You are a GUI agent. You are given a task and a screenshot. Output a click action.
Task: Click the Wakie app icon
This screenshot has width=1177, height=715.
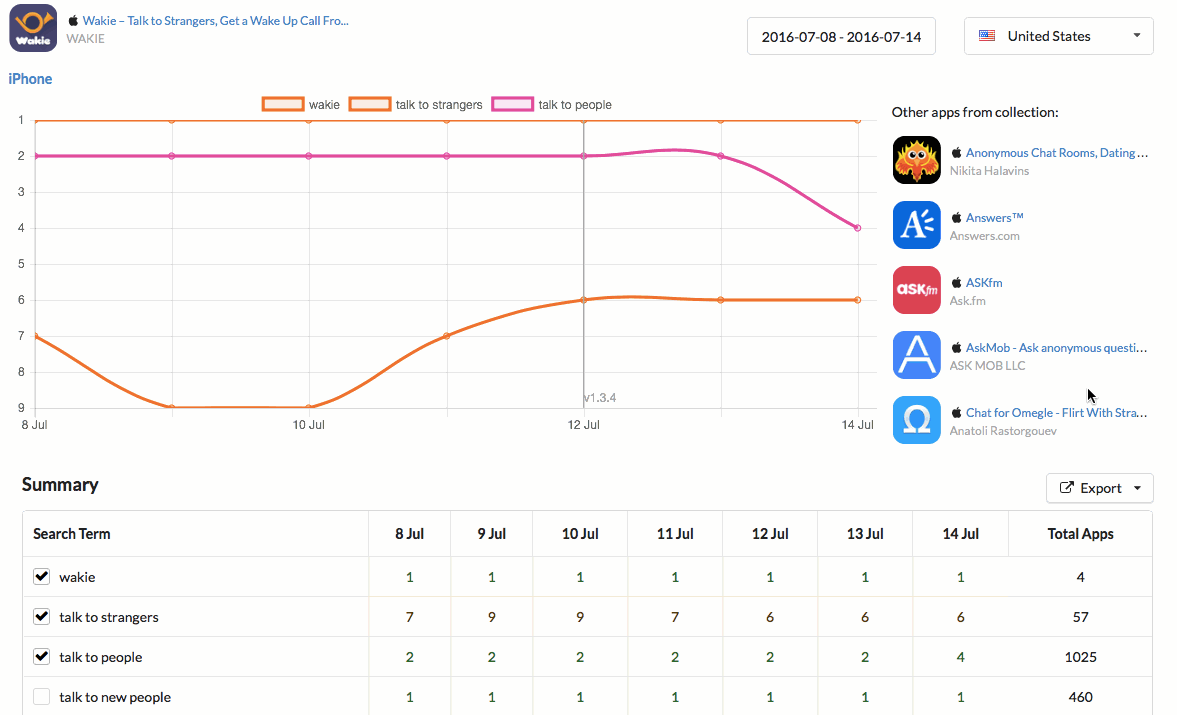point(33,28)
